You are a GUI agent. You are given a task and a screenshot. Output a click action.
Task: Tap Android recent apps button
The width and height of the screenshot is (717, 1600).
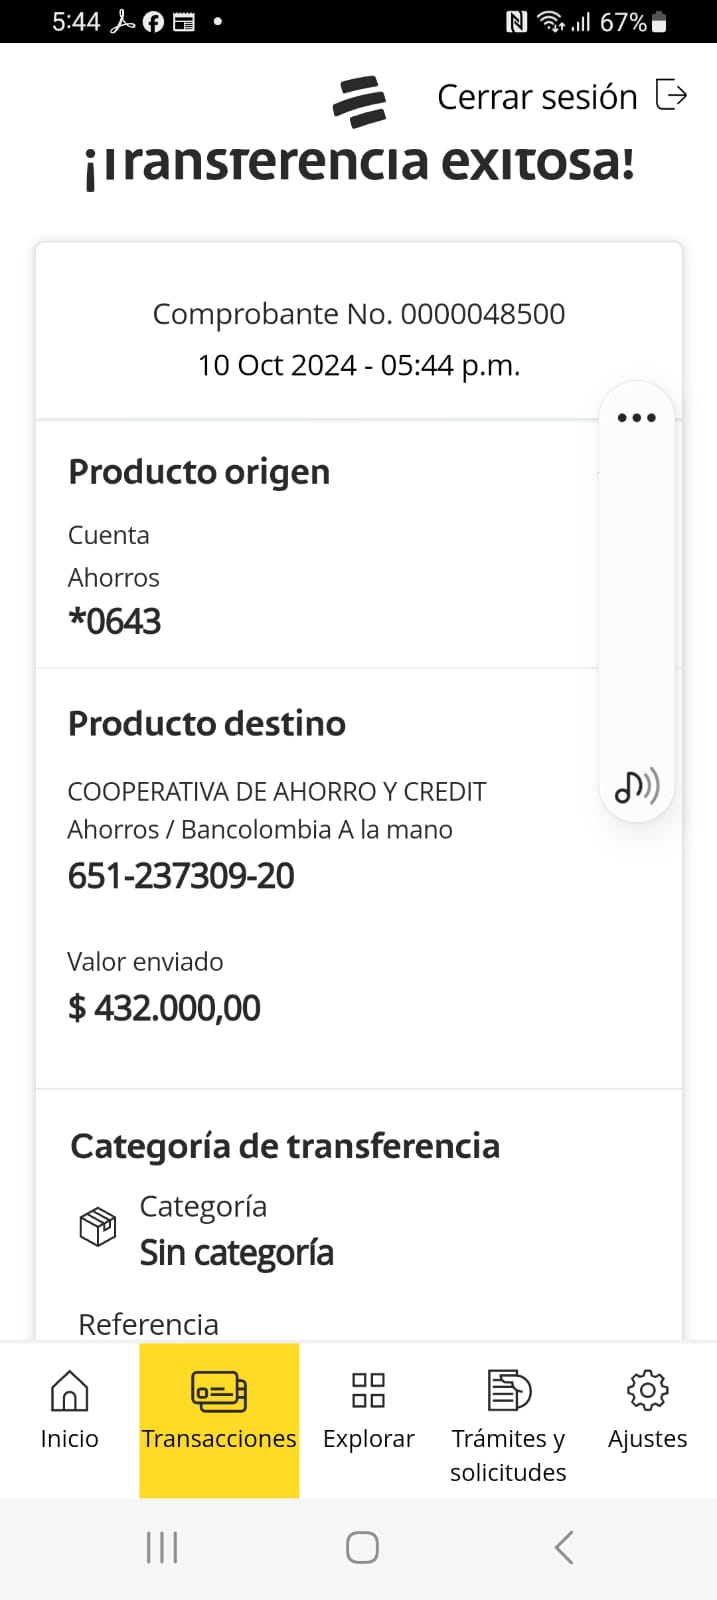coord(162,1547)
